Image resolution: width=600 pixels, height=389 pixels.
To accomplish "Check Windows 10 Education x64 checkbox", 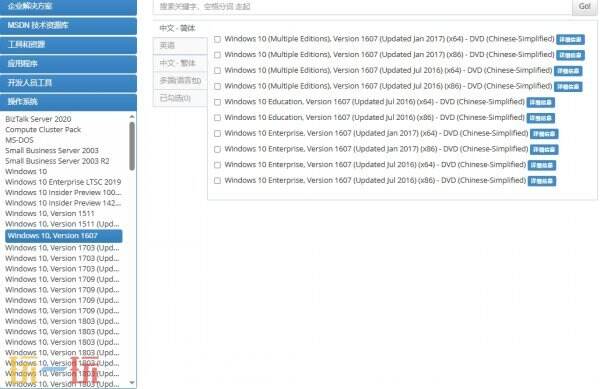I will point(217,102).
